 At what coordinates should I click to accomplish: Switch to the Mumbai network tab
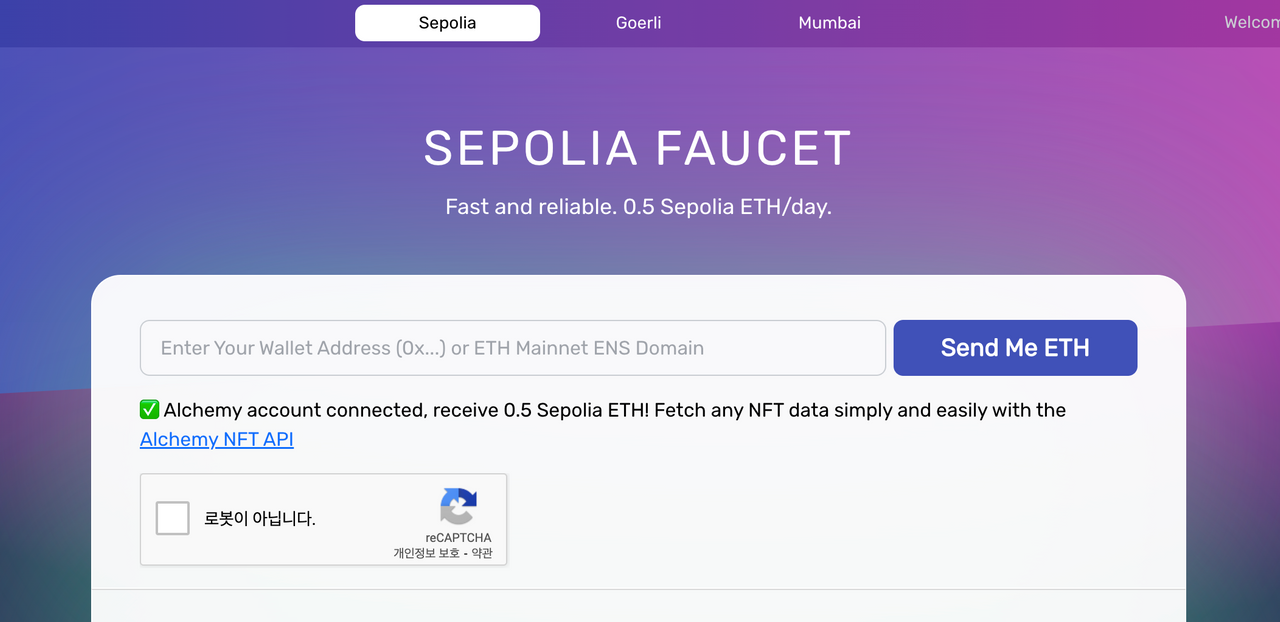click(830, 23)
